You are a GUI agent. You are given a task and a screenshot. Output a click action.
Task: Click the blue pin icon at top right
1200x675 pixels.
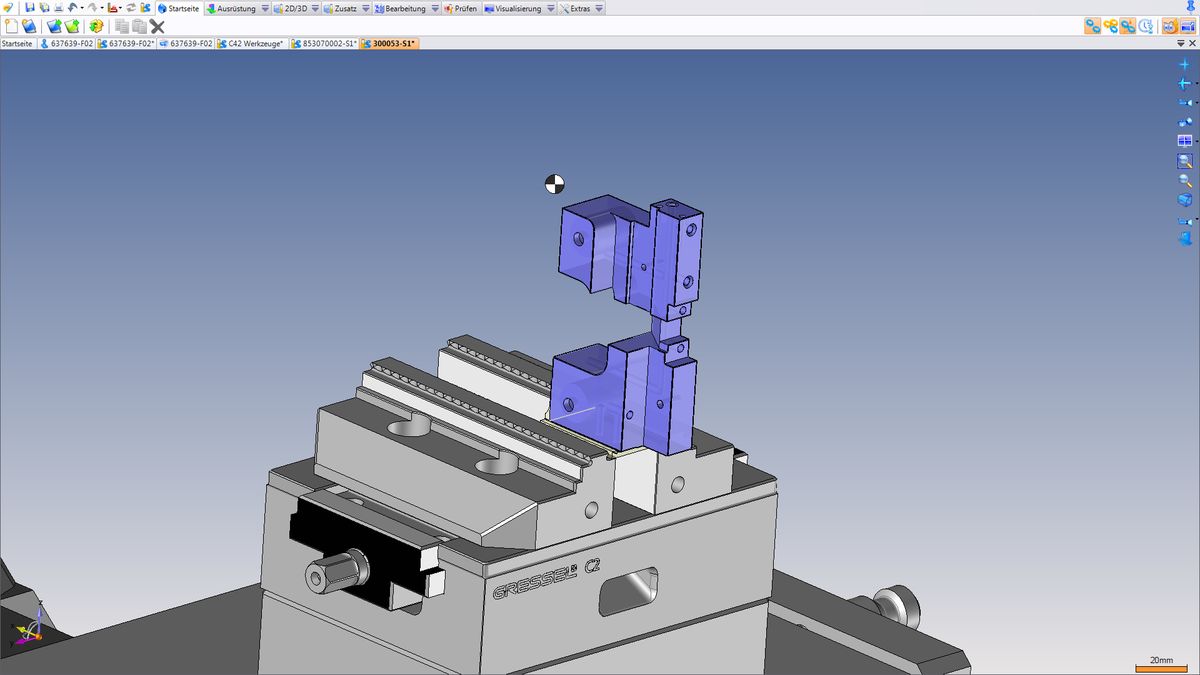pyautogui.click(x=1189, y=8)
